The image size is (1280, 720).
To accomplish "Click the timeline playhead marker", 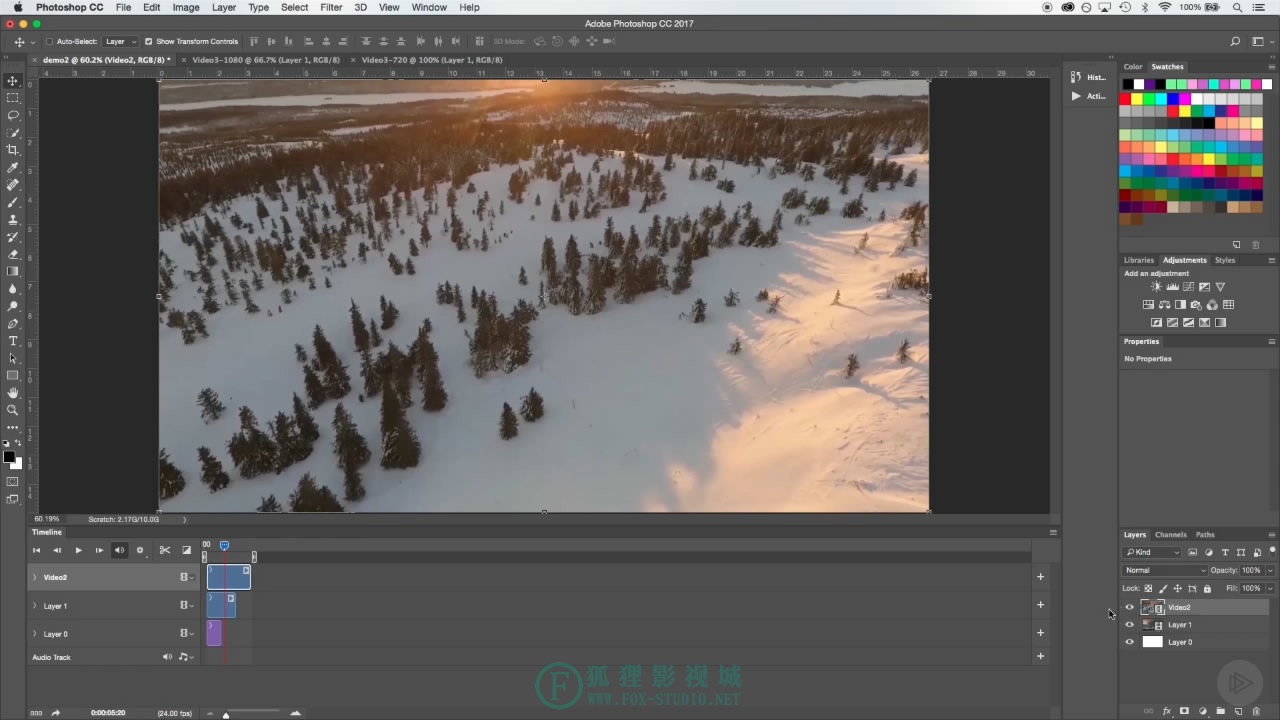I will coord(224,546).
